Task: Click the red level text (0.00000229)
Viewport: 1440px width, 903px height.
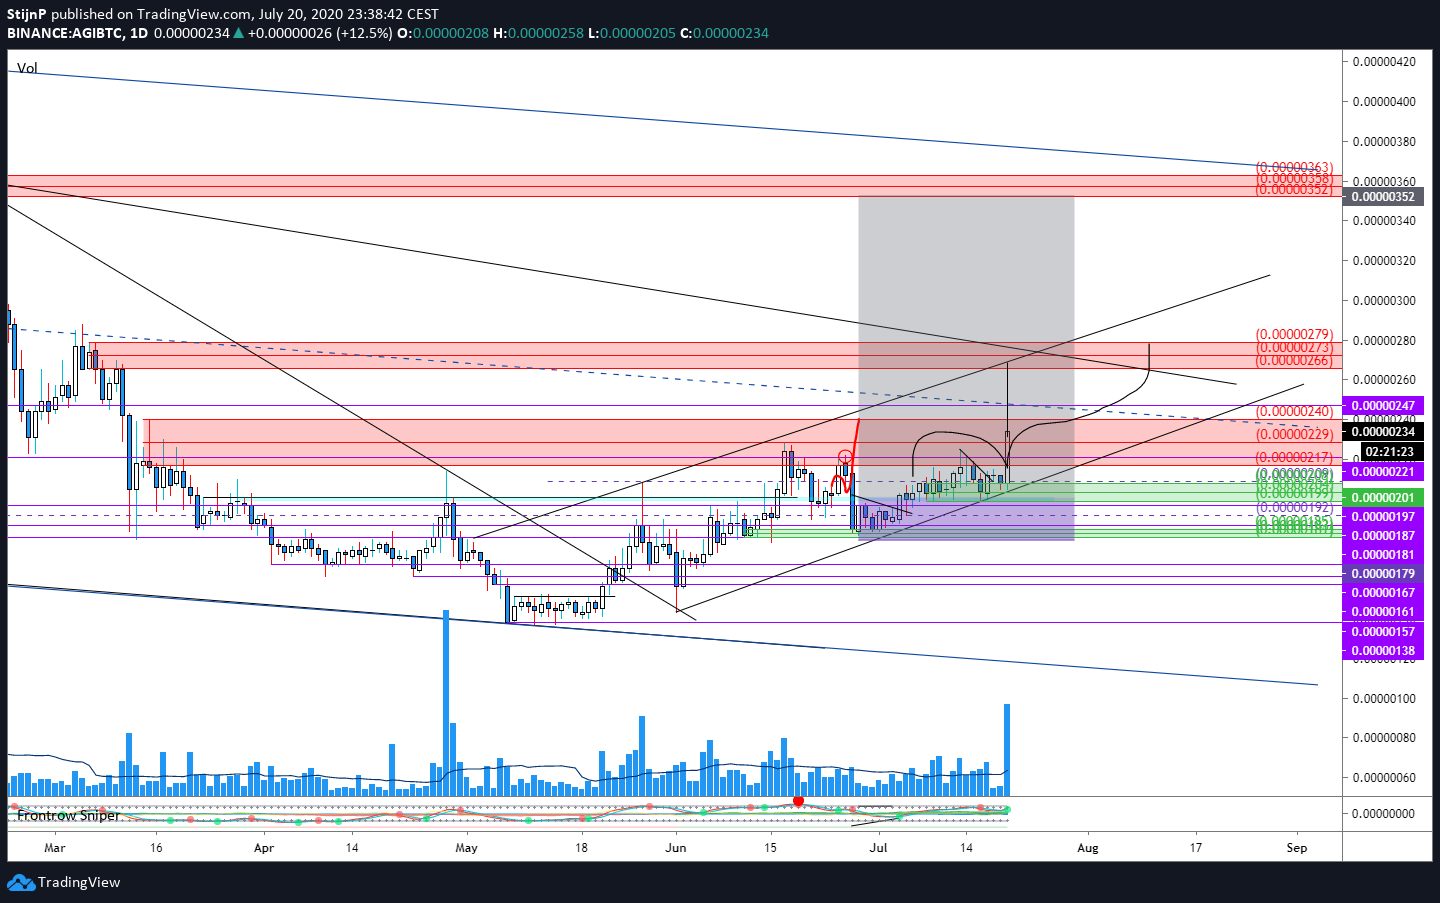Action: click(1294, 435)
